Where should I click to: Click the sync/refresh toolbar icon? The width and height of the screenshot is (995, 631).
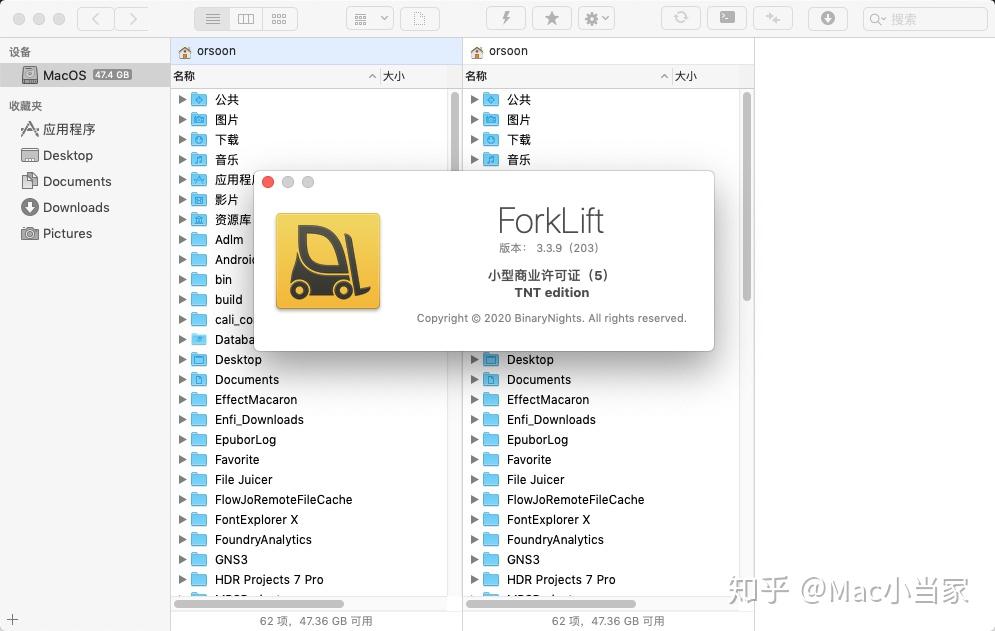[681, 18]
